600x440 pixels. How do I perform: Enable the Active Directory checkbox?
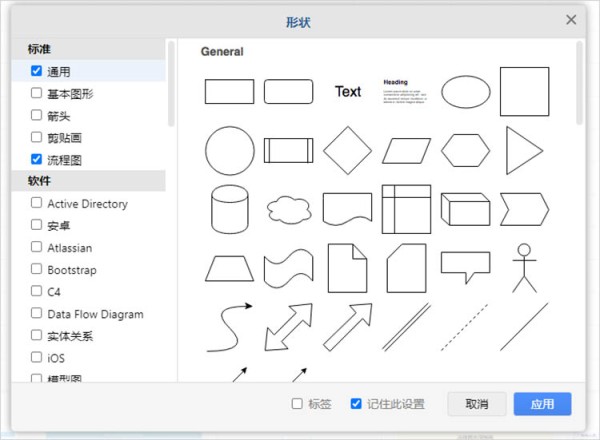(x=36, y=202)
